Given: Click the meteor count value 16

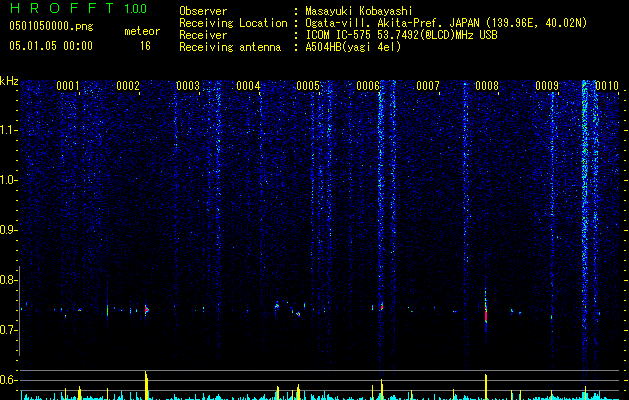Looking at the screenshot, I should 145,46.
